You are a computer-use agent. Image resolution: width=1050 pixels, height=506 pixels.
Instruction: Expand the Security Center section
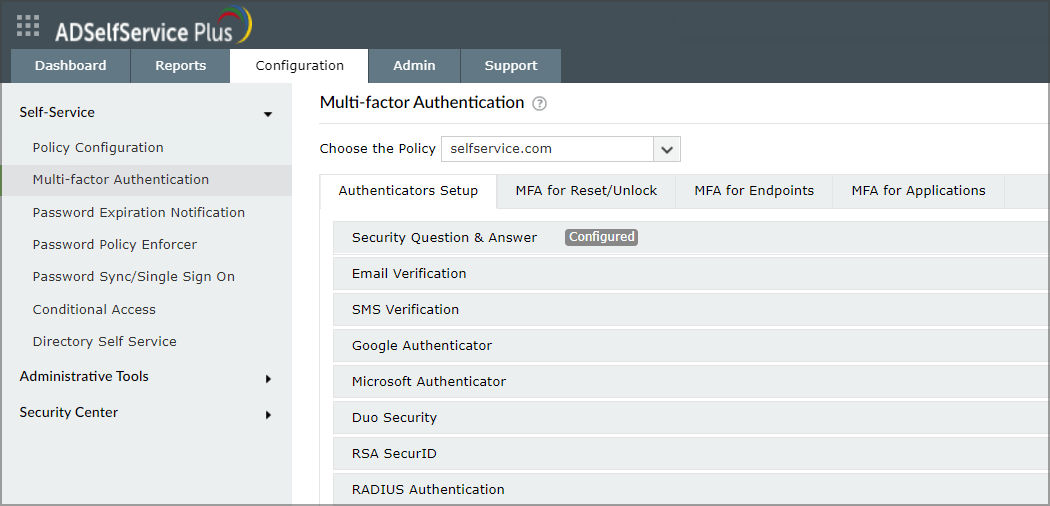pyautogui.click(x=268, y=414)
